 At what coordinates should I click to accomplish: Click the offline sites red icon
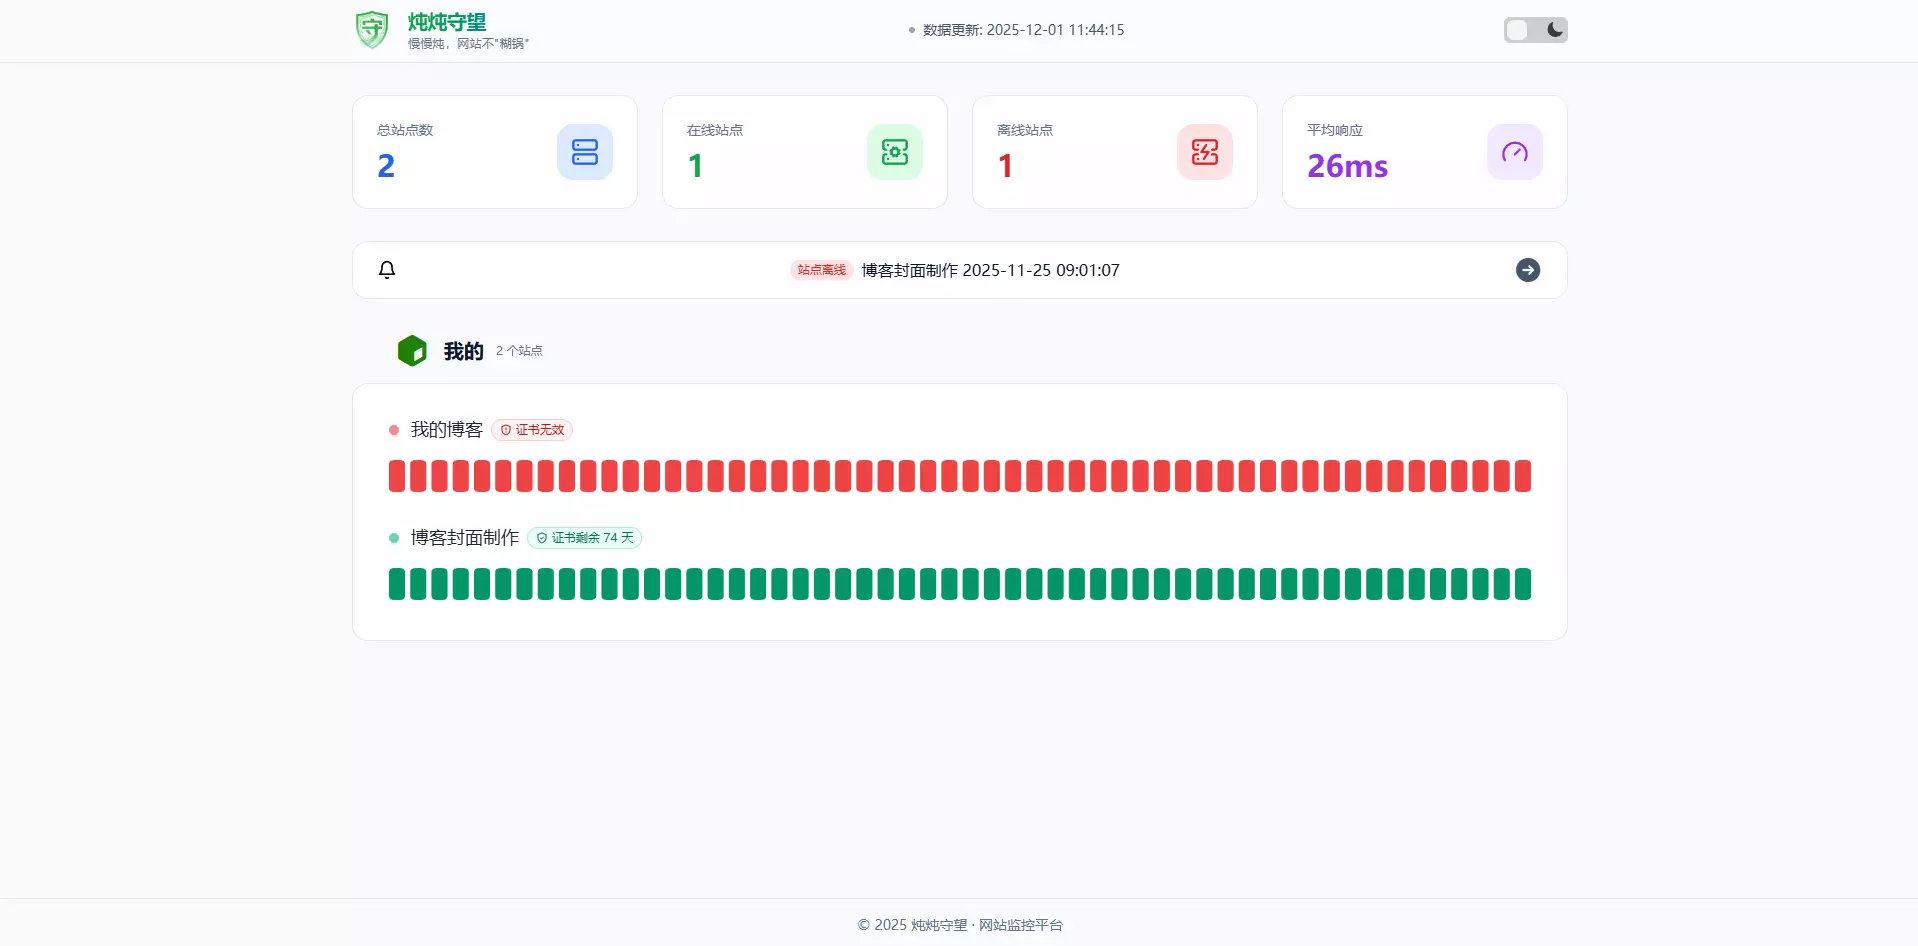1204,152
